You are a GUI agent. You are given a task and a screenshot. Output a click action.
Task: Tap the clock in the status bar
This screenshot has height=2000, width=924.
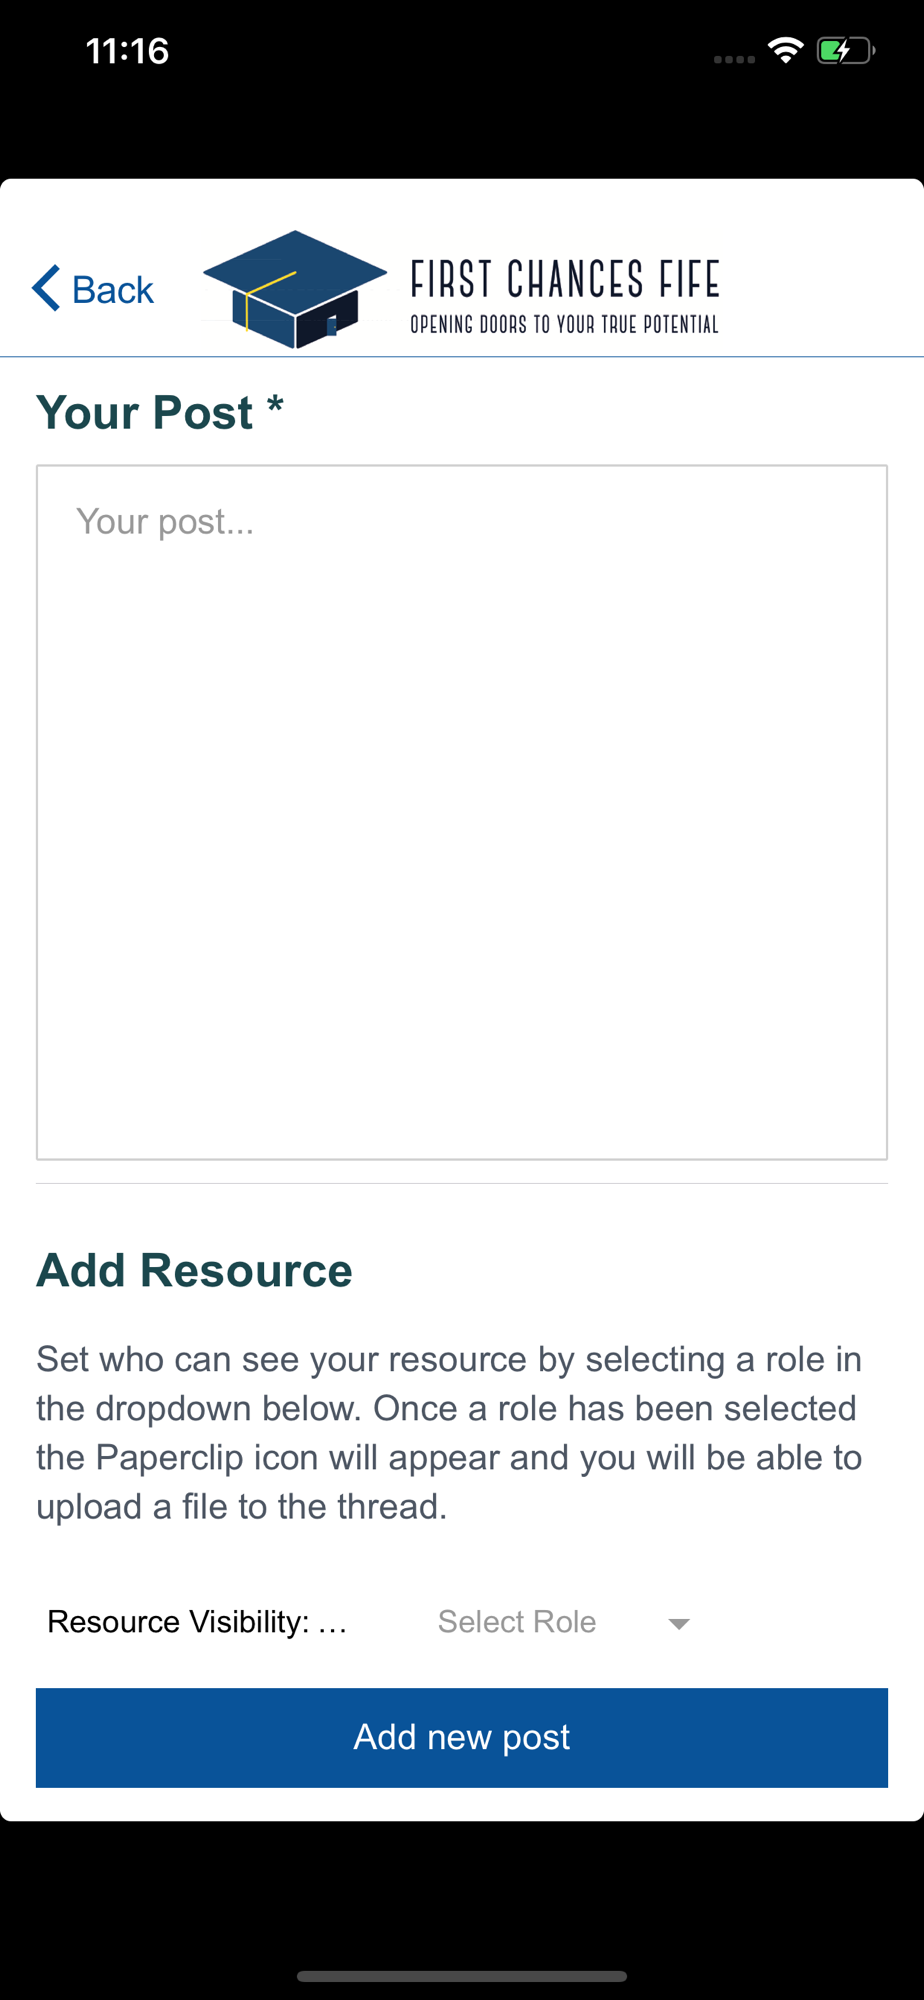click(127, 50)
